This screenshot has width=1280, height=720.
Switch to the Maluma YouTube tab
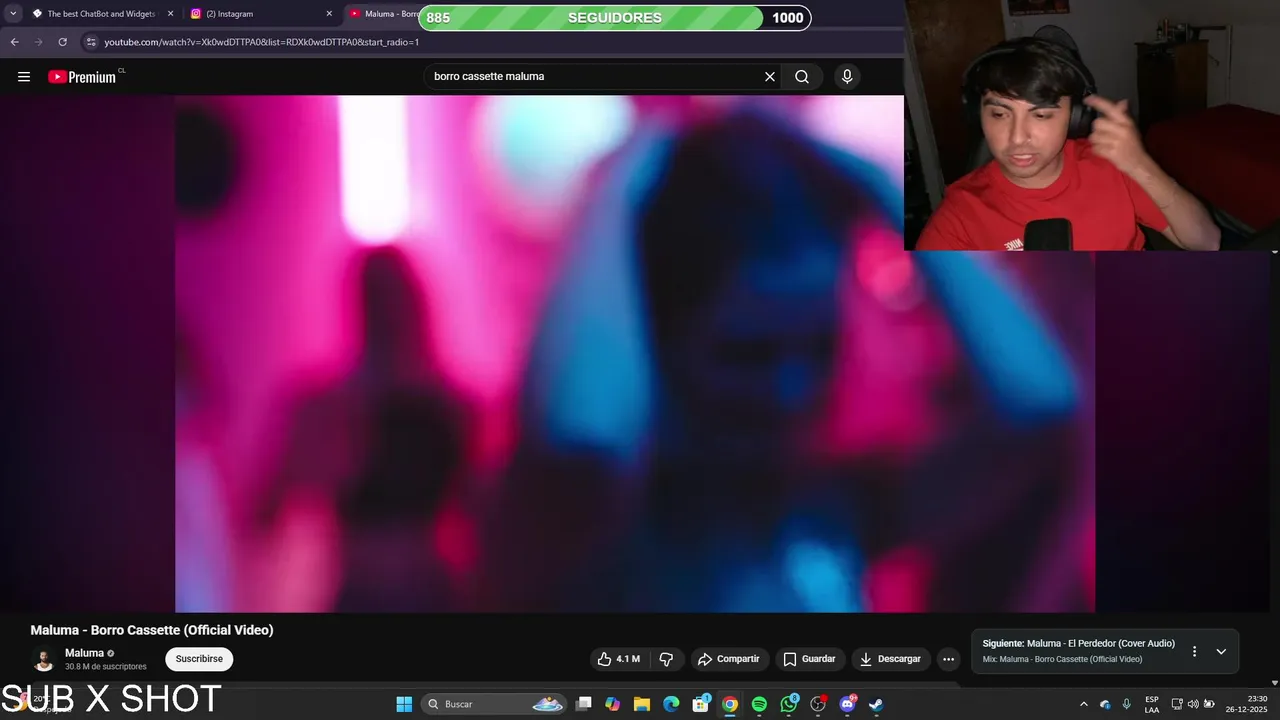pos(385,14)
